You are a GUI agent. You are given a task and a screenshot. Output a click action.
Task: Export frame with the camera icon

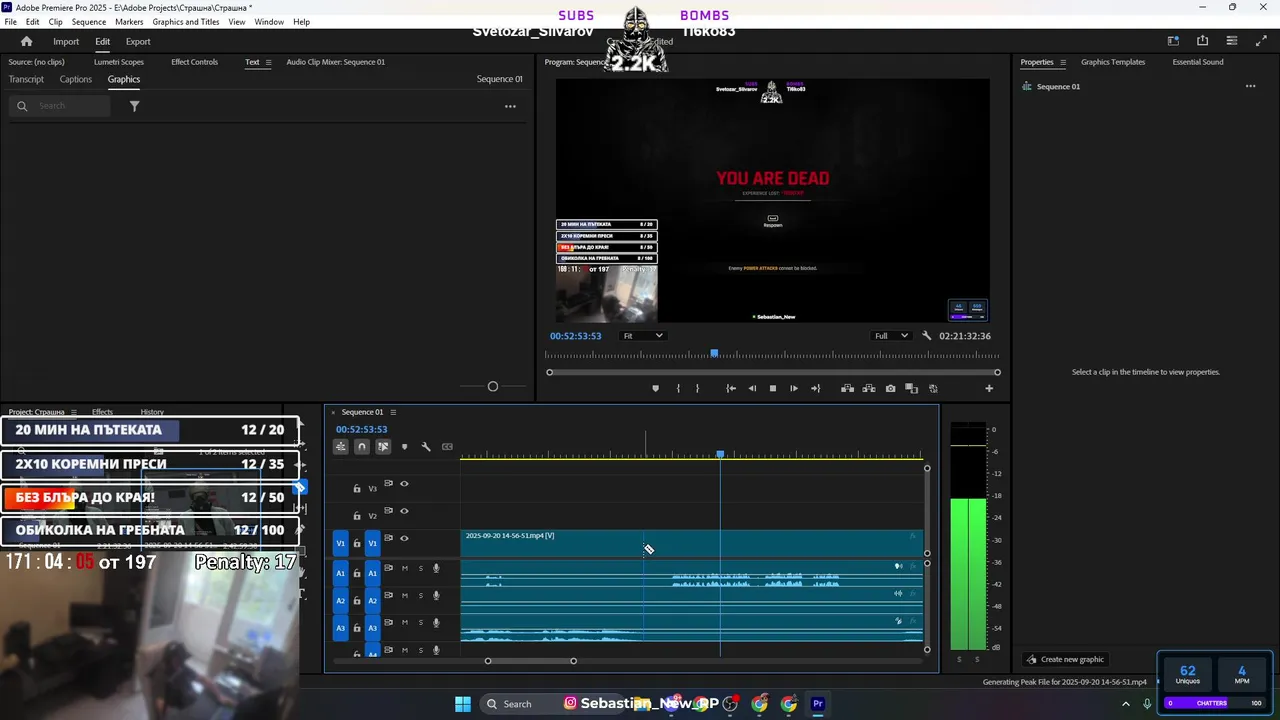tap(890, 388)
